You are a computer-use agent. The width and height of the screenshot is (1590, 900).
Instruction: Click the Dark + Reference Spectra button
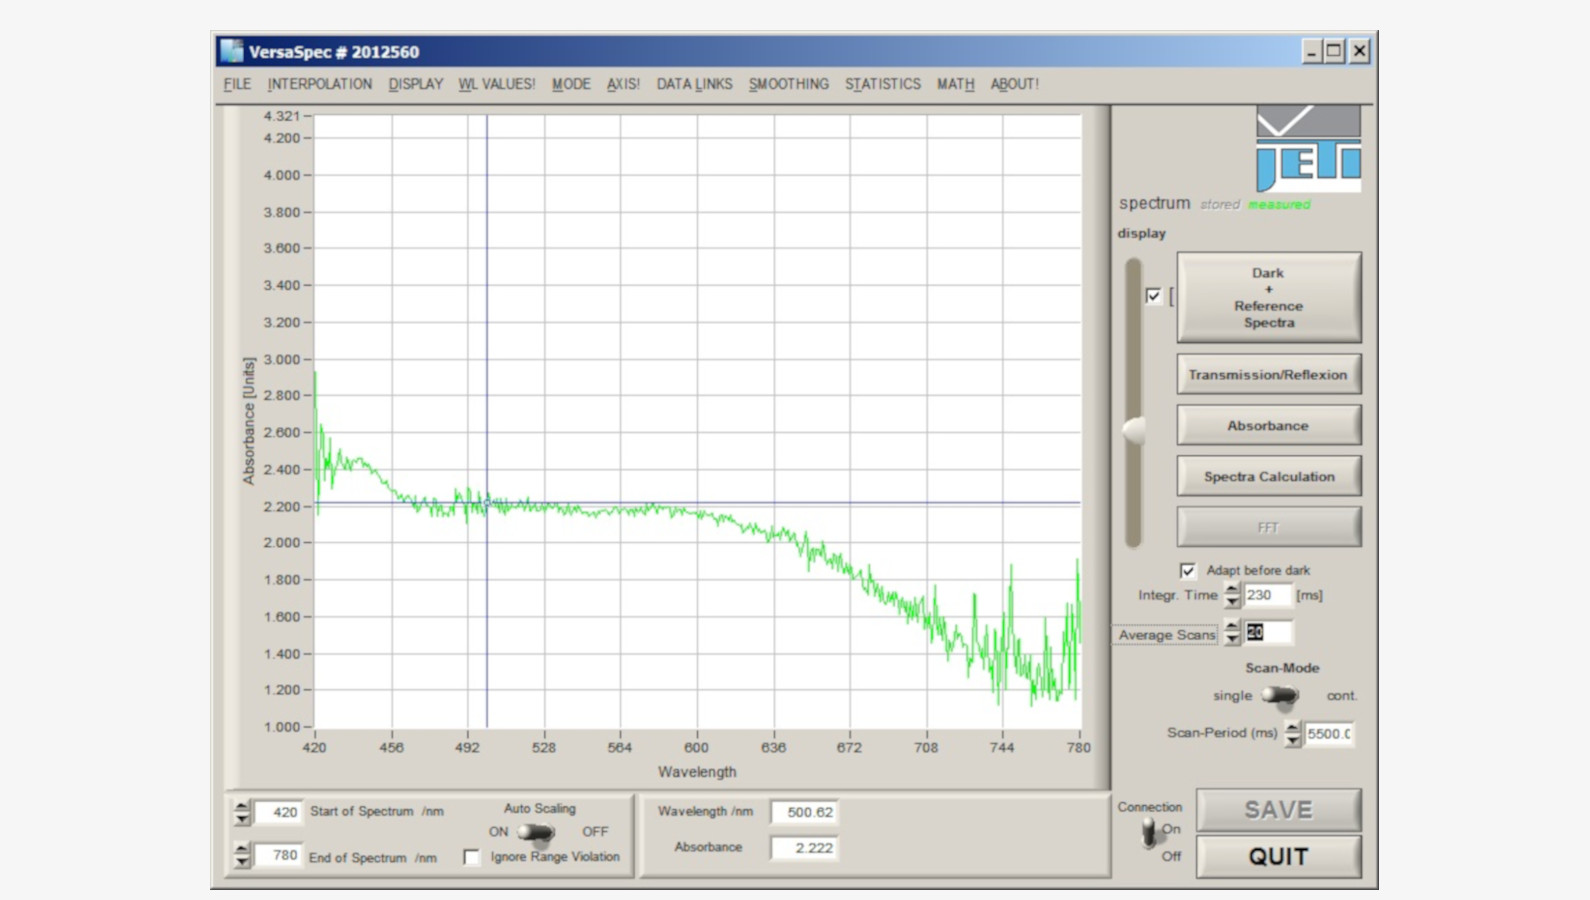1268,297
